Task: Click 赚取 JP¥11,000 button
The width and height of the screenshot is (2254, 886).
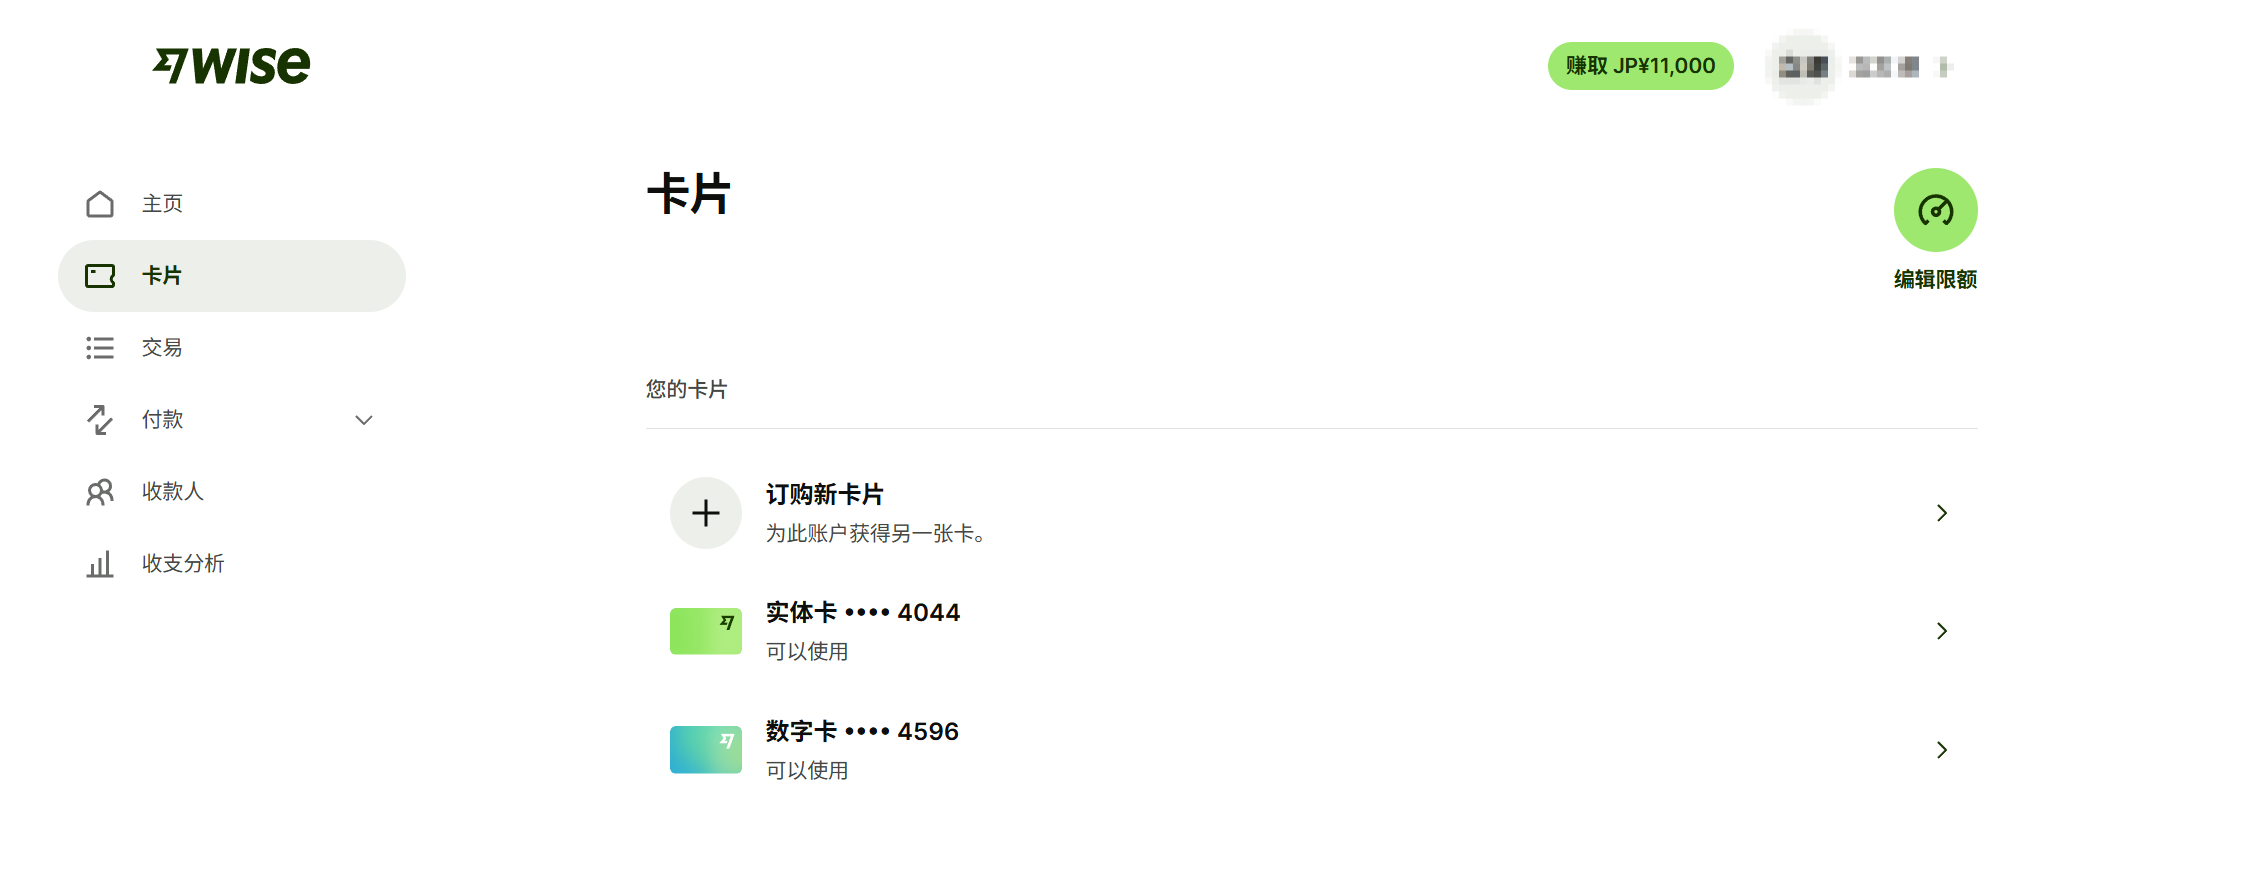Action: [x=1641, y=66]
